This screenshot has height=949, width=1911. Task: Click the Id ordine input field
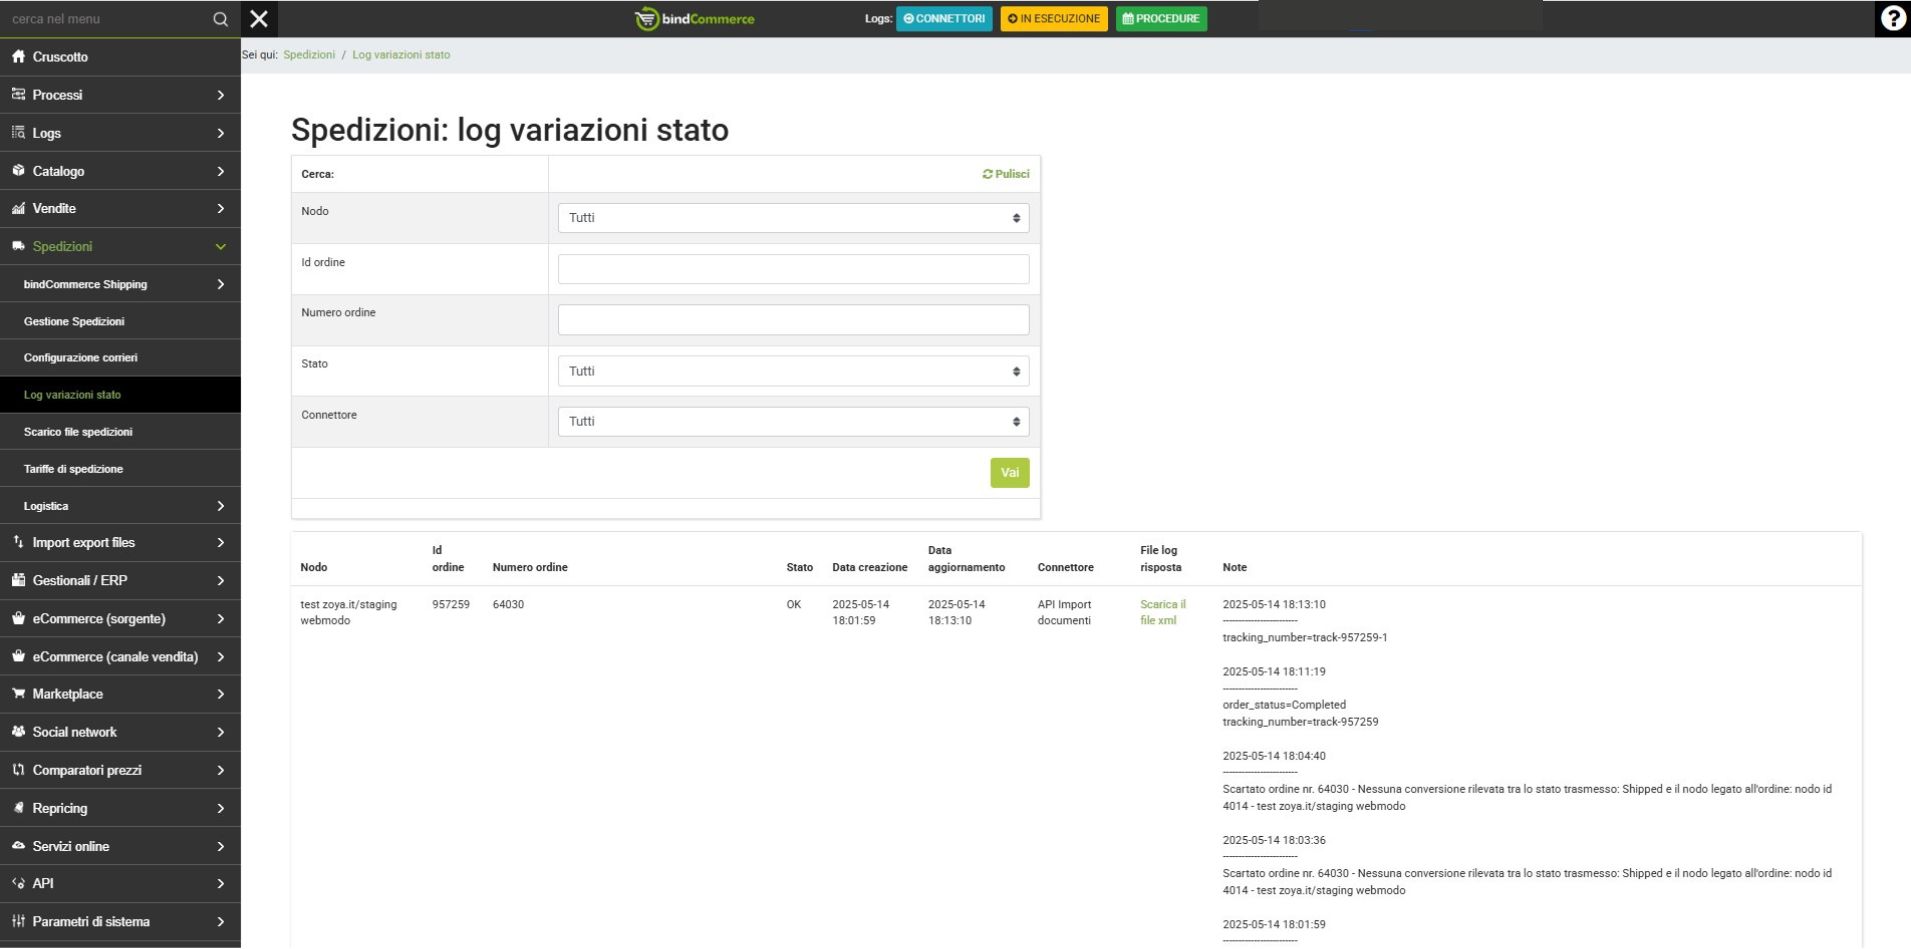tap(793, 269)
